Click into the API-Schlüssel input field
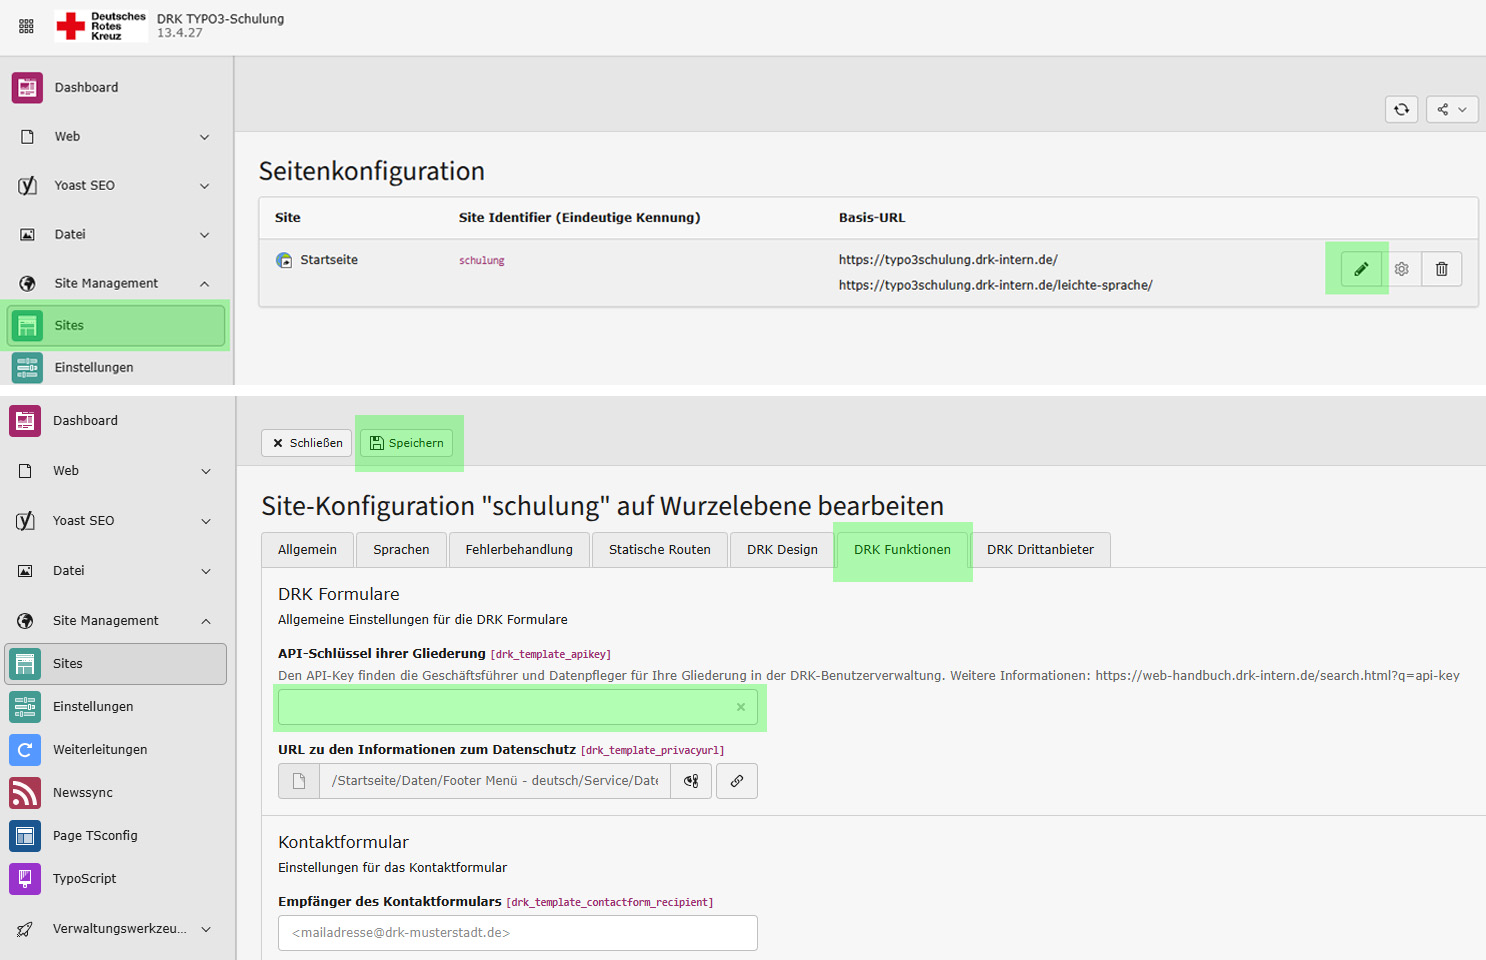The width and height of the screenshot is (1486, 960). (517, 707)
